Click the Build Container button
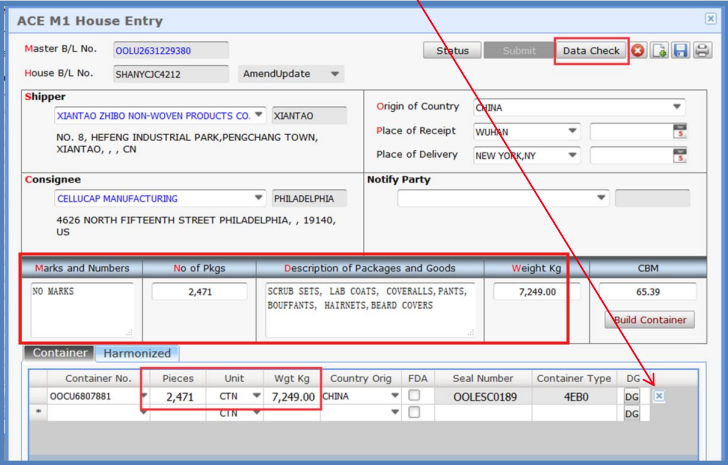The width and height of the screenshot is (728, 465). pos(649,320)
